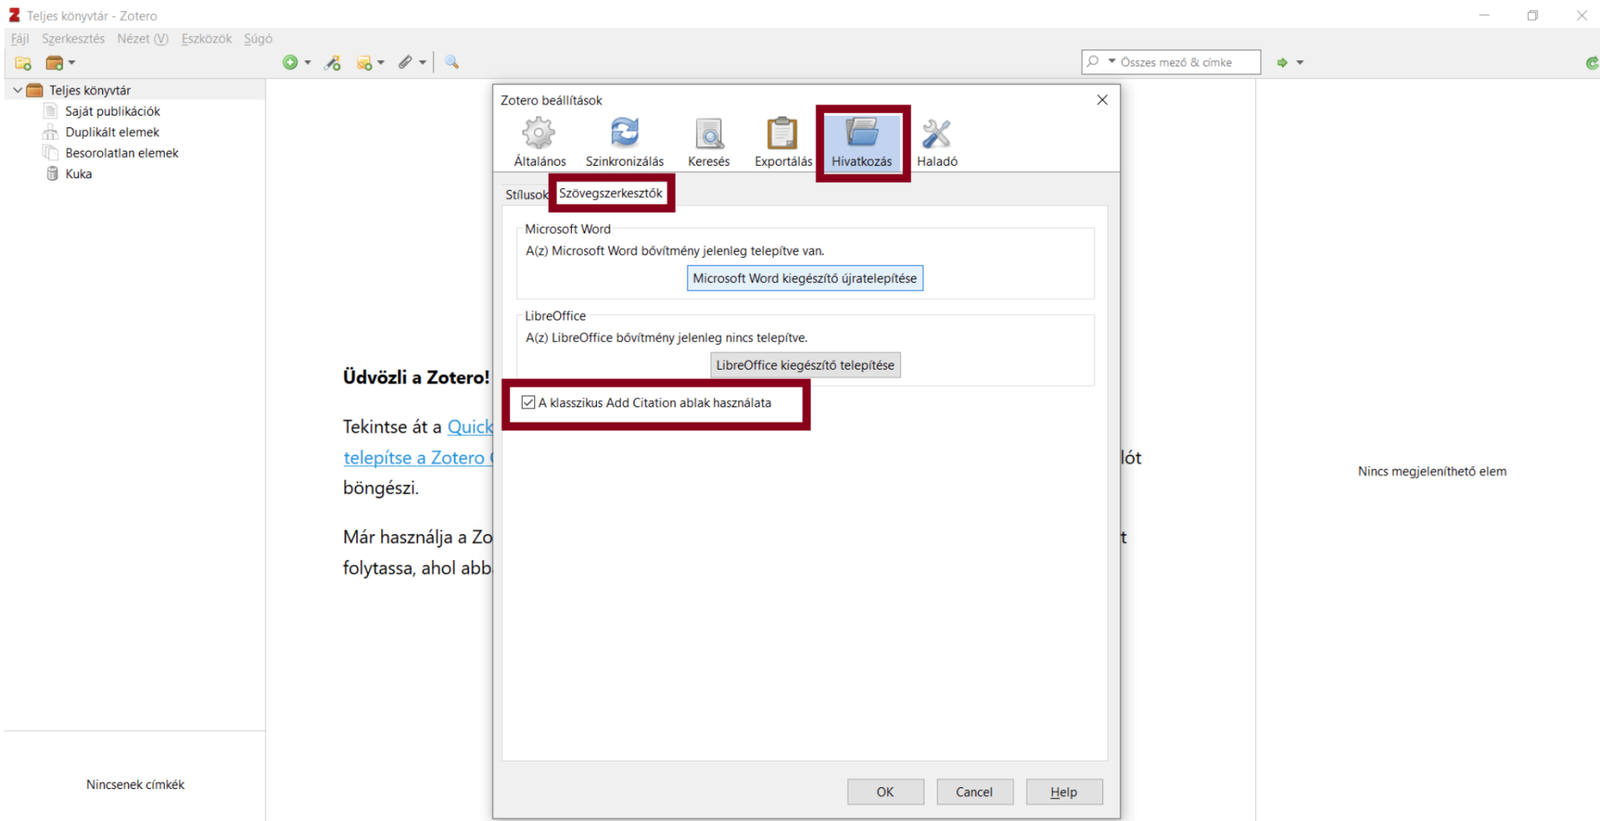Click the Zotero logo in title bar
The height and width of the screenshot is (821, 1600).
click(14, 16)
